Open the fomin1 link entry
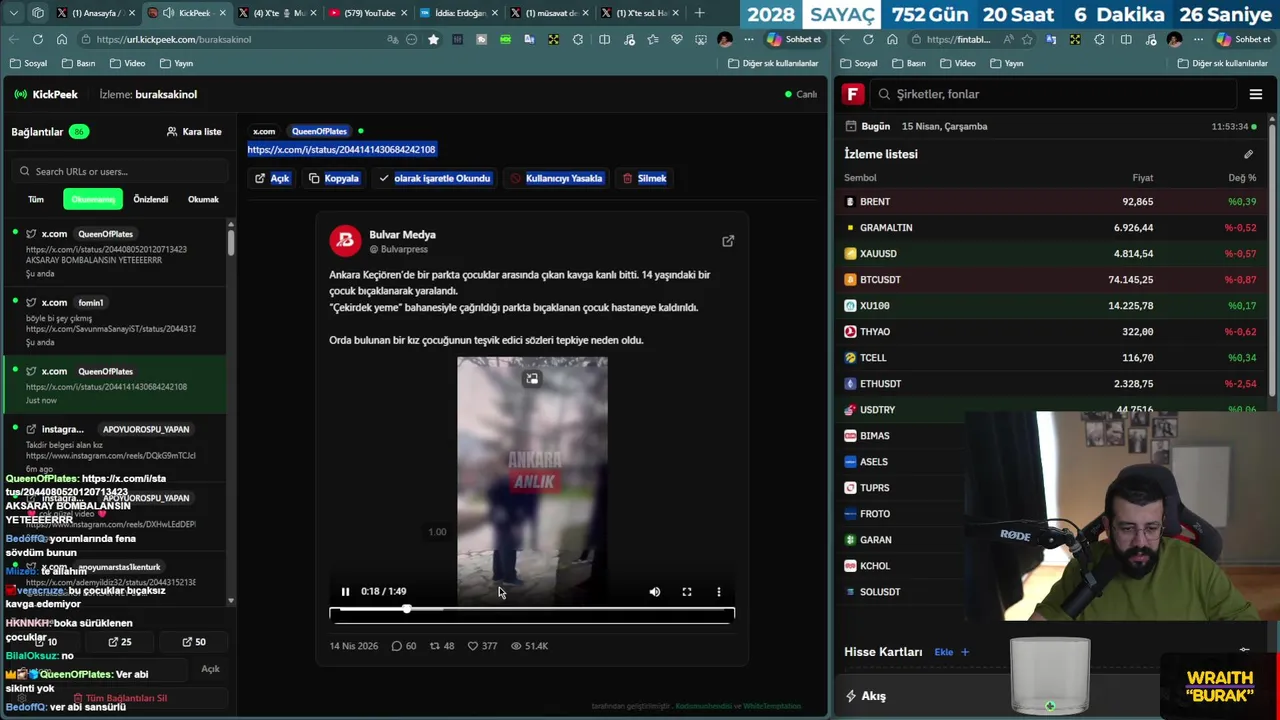The width and height of the screenshot is (1280, 720). (x=115, y=322)
